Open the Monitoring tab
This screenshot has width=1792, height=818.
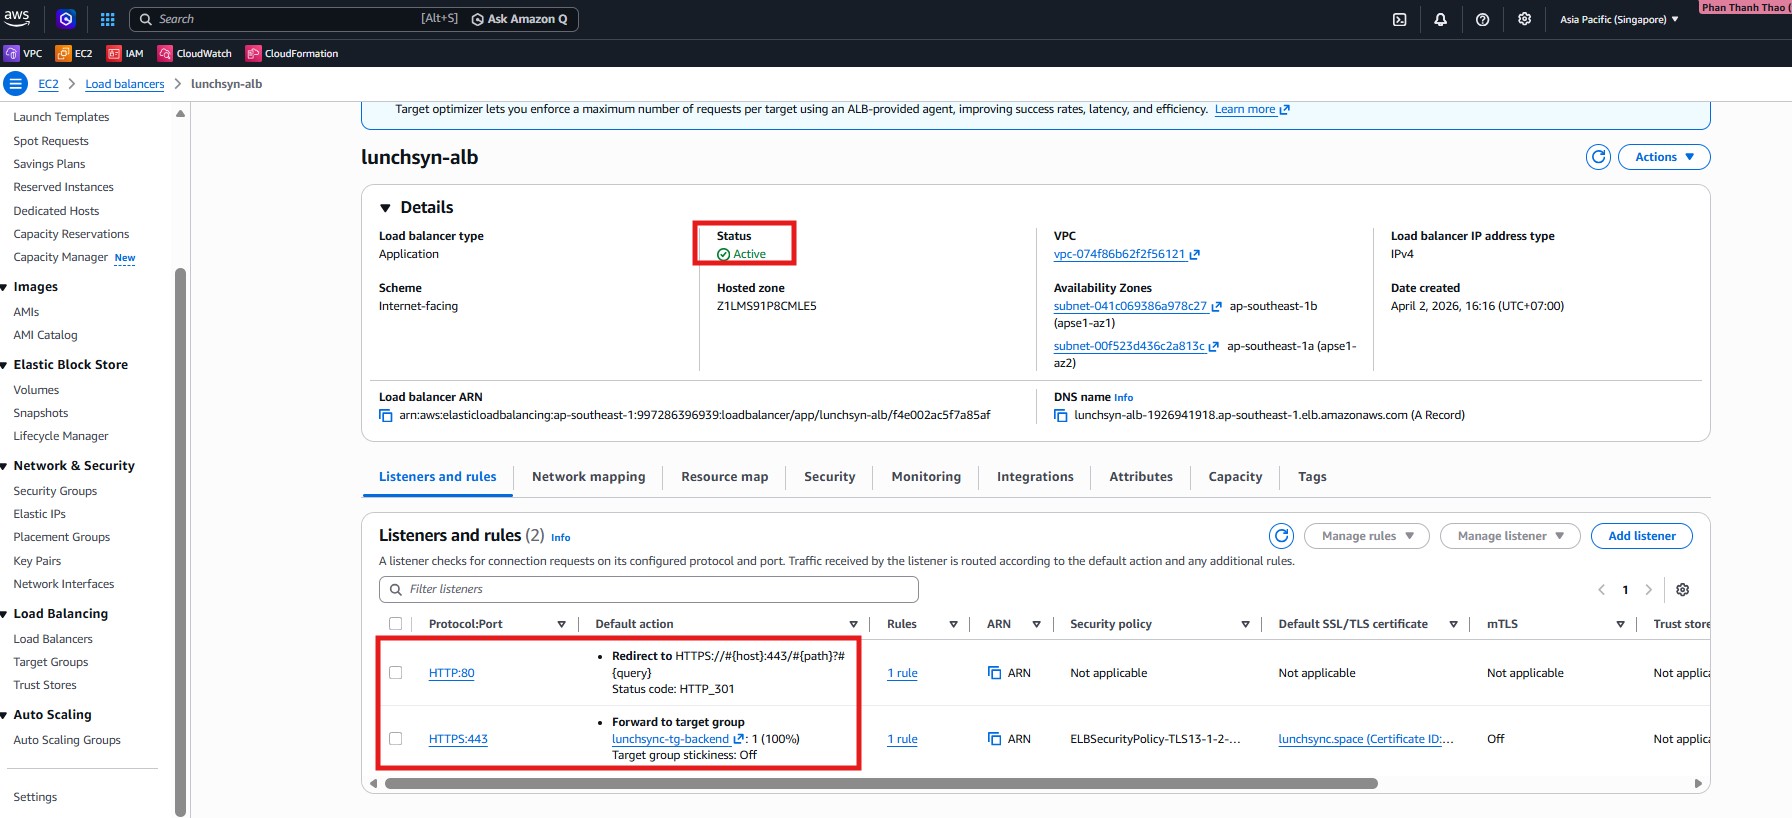click(x=926, y=477)
